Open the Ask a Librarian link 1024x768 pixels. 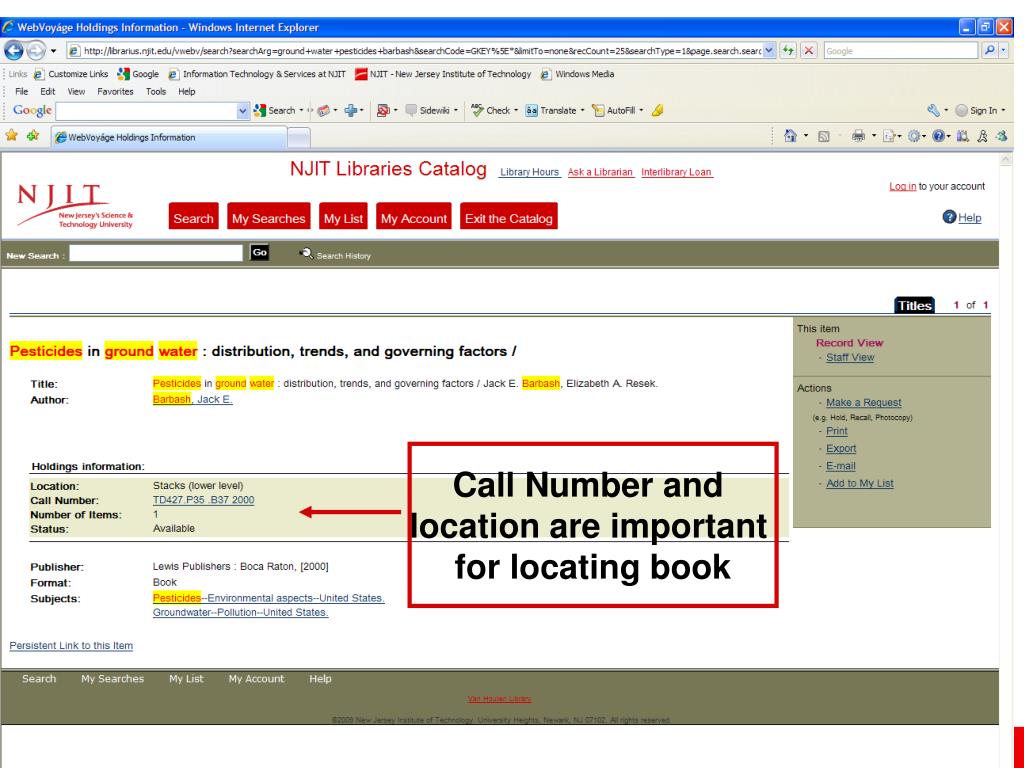600,172
